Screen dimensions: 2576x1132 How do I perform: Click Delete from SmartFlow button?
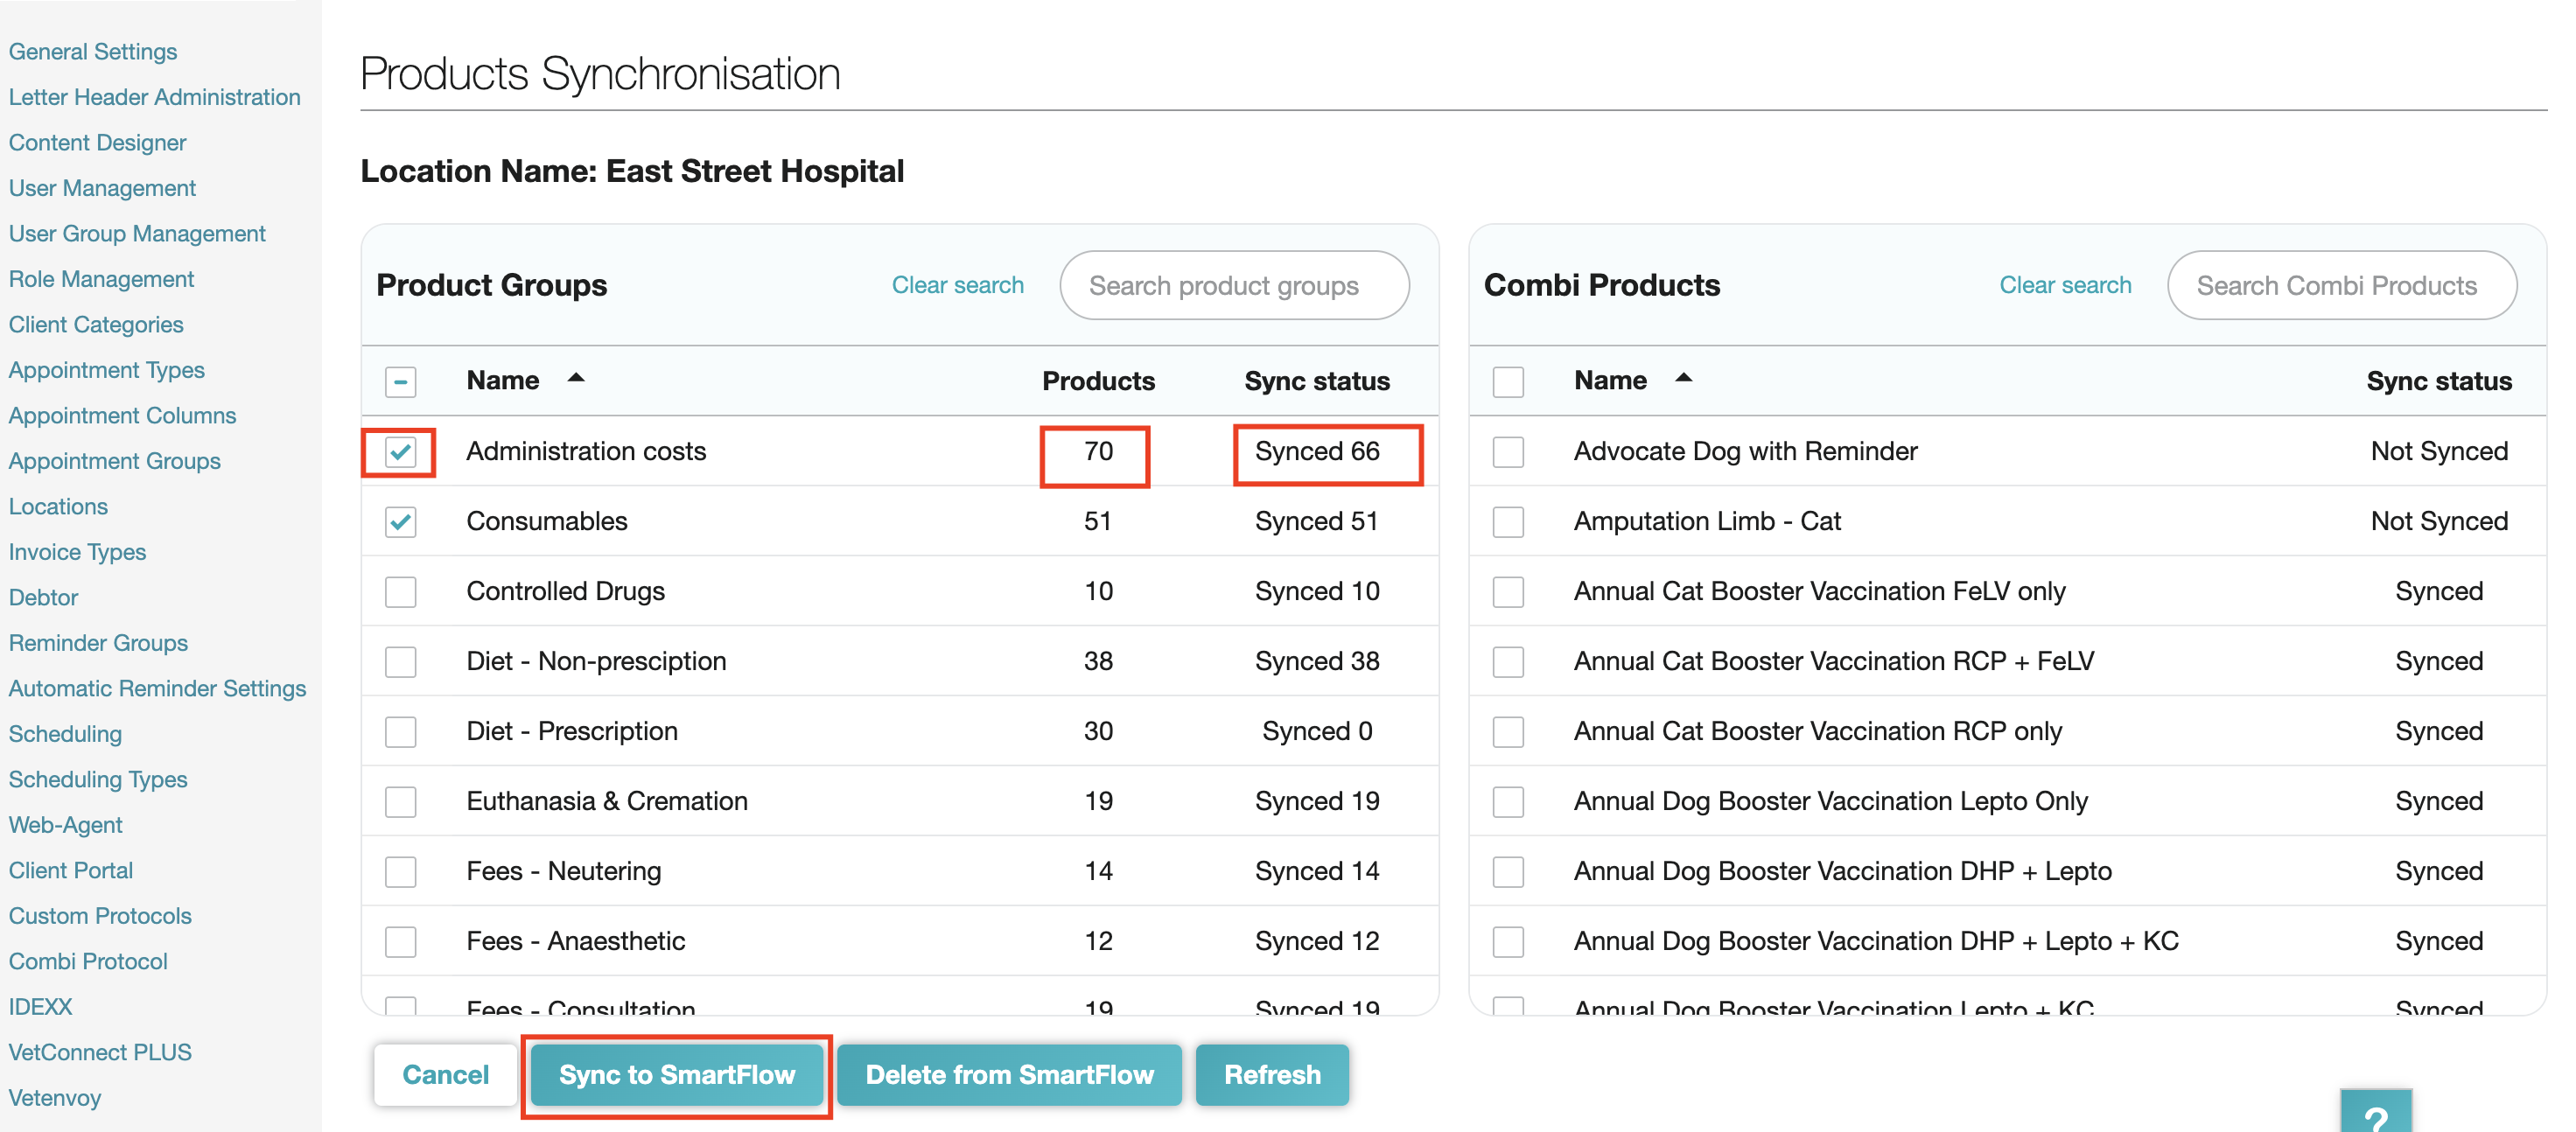[x=1009, y=1075]
